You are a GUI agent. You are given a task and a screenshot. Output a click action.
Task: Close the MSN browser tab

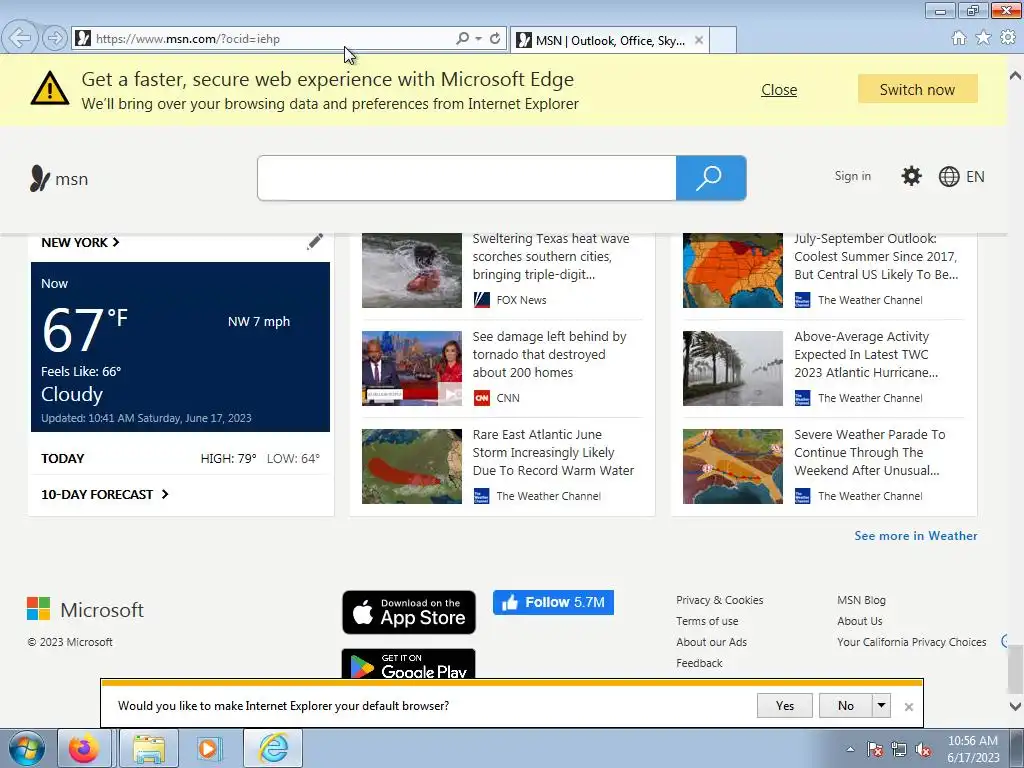tap(699, 40)
